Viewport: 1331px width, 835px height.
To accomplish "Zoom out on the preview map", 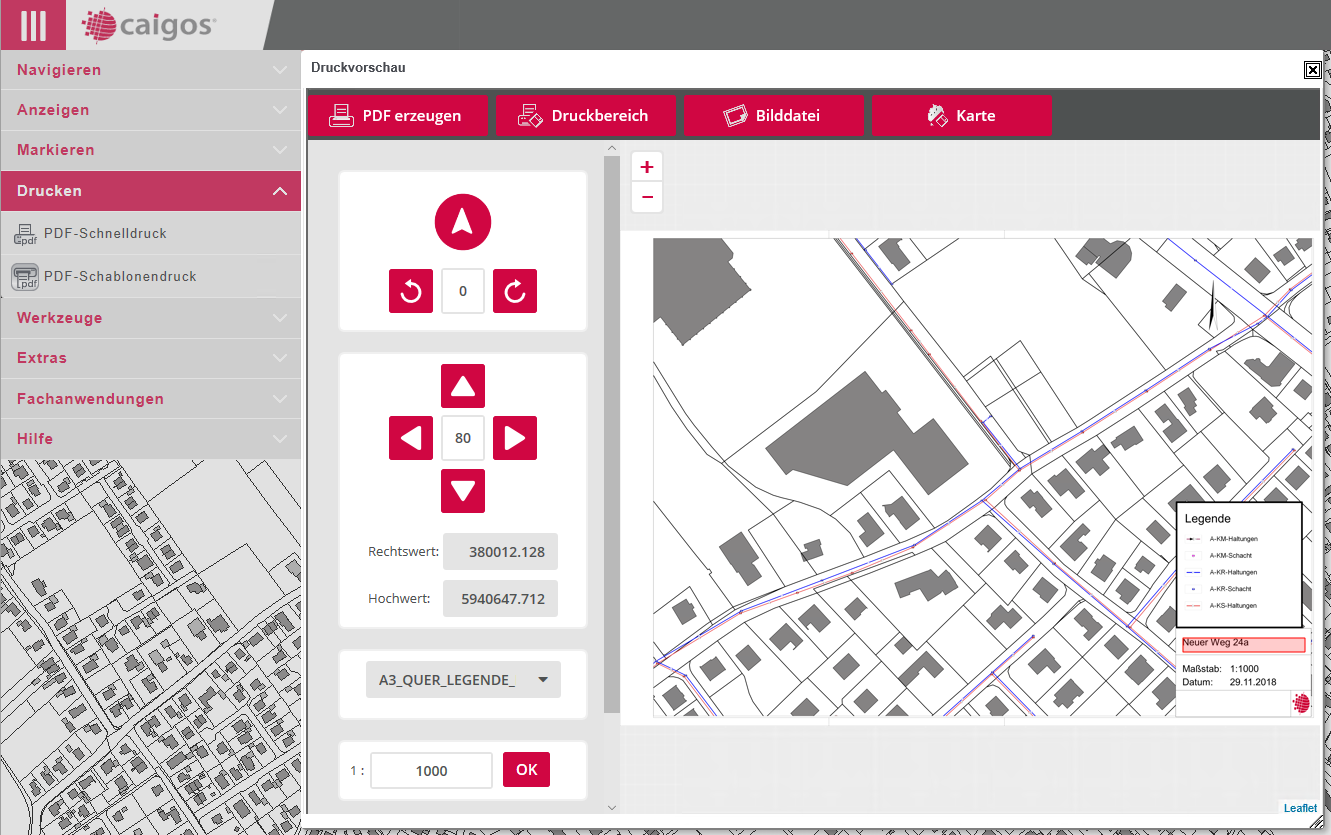I will pyautogui.click(x=647, y=197).
